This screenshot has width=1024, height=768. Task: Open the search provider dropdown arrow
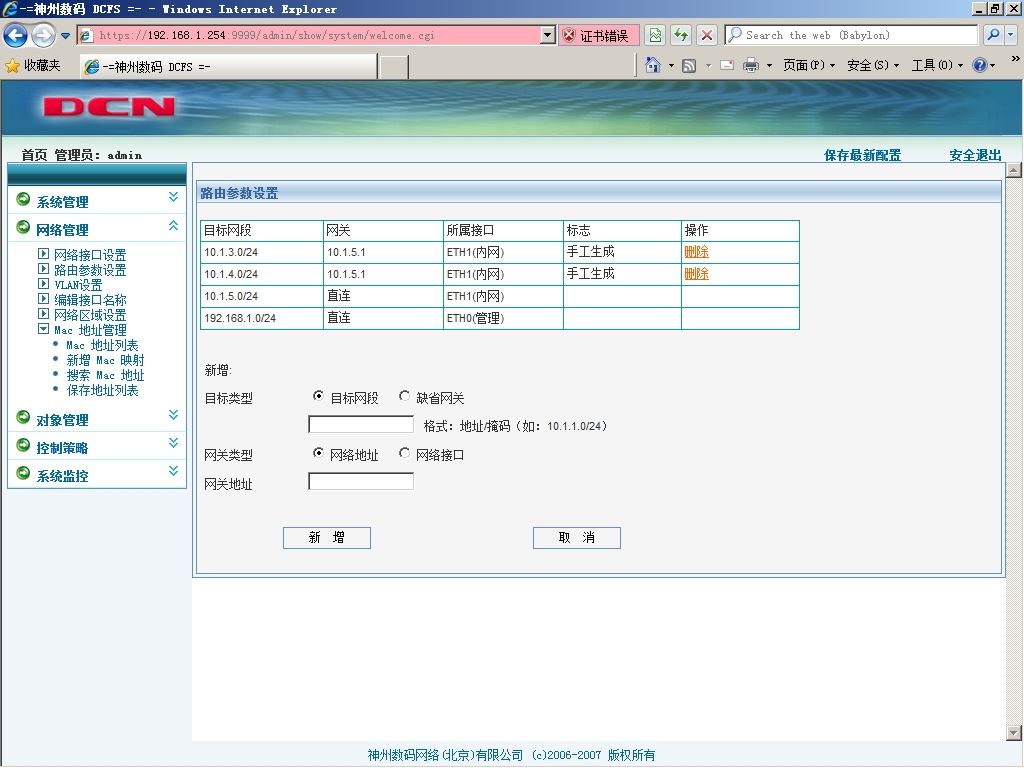click(x=1010, y=35)
